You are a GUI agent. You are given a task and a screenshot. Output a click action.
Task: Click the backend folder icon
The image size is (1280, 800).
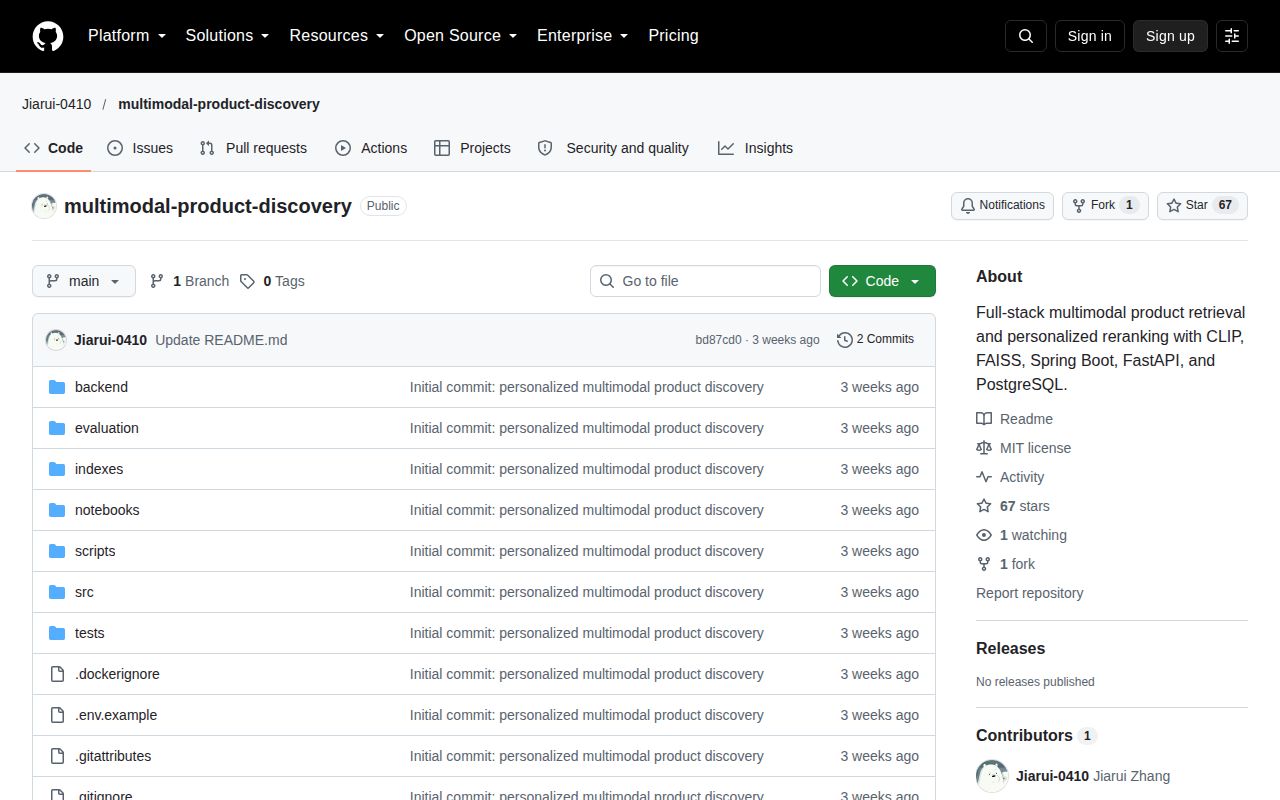tap(57, 387)
